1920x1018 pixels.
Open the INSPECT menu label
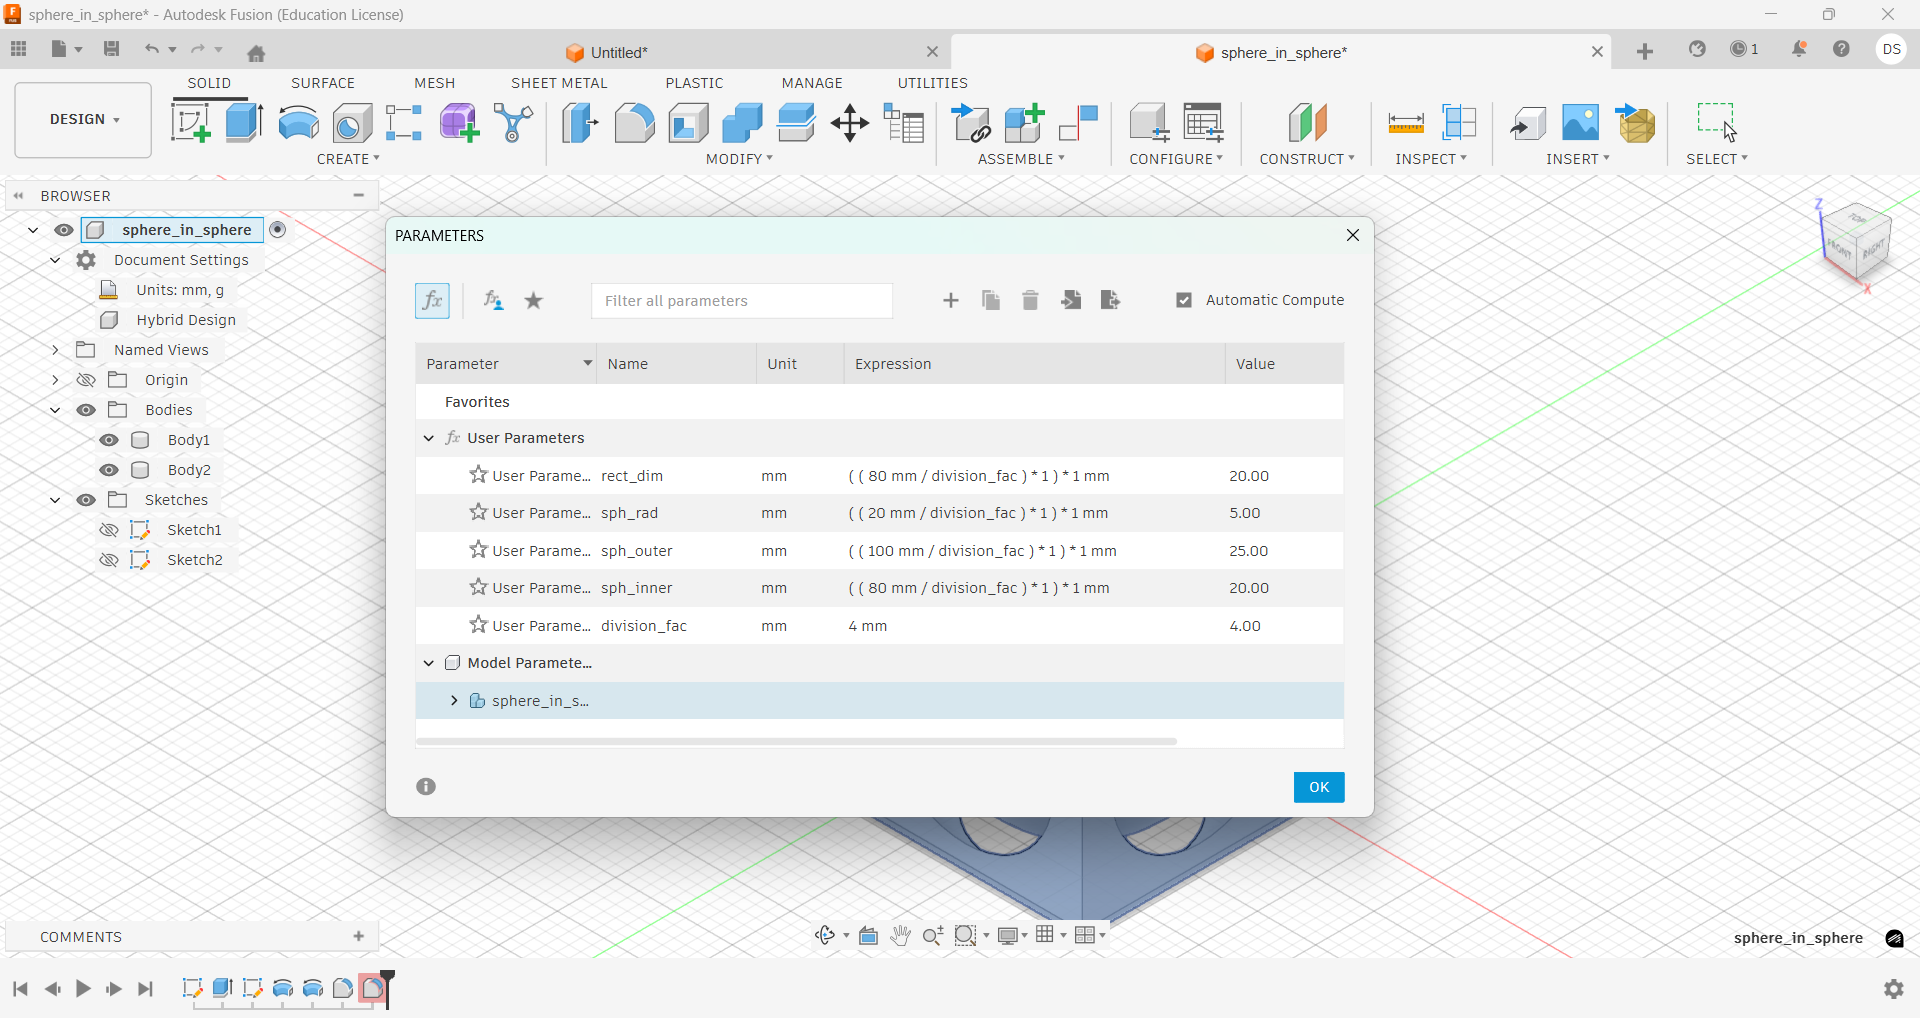[x=1431, y=159]
